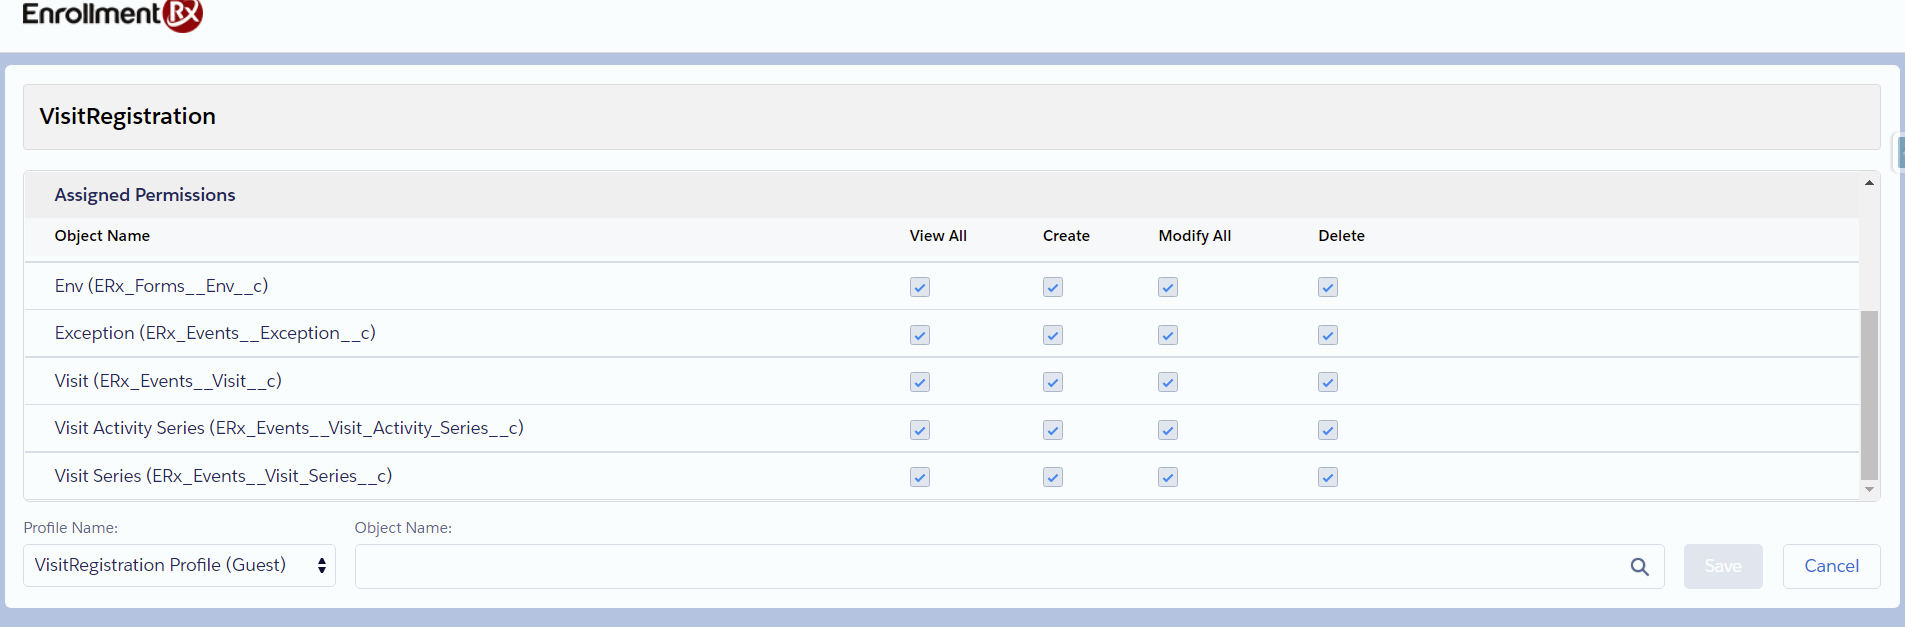
Task: Click the EnrollmentRx logo
Action: pos(112,14)
